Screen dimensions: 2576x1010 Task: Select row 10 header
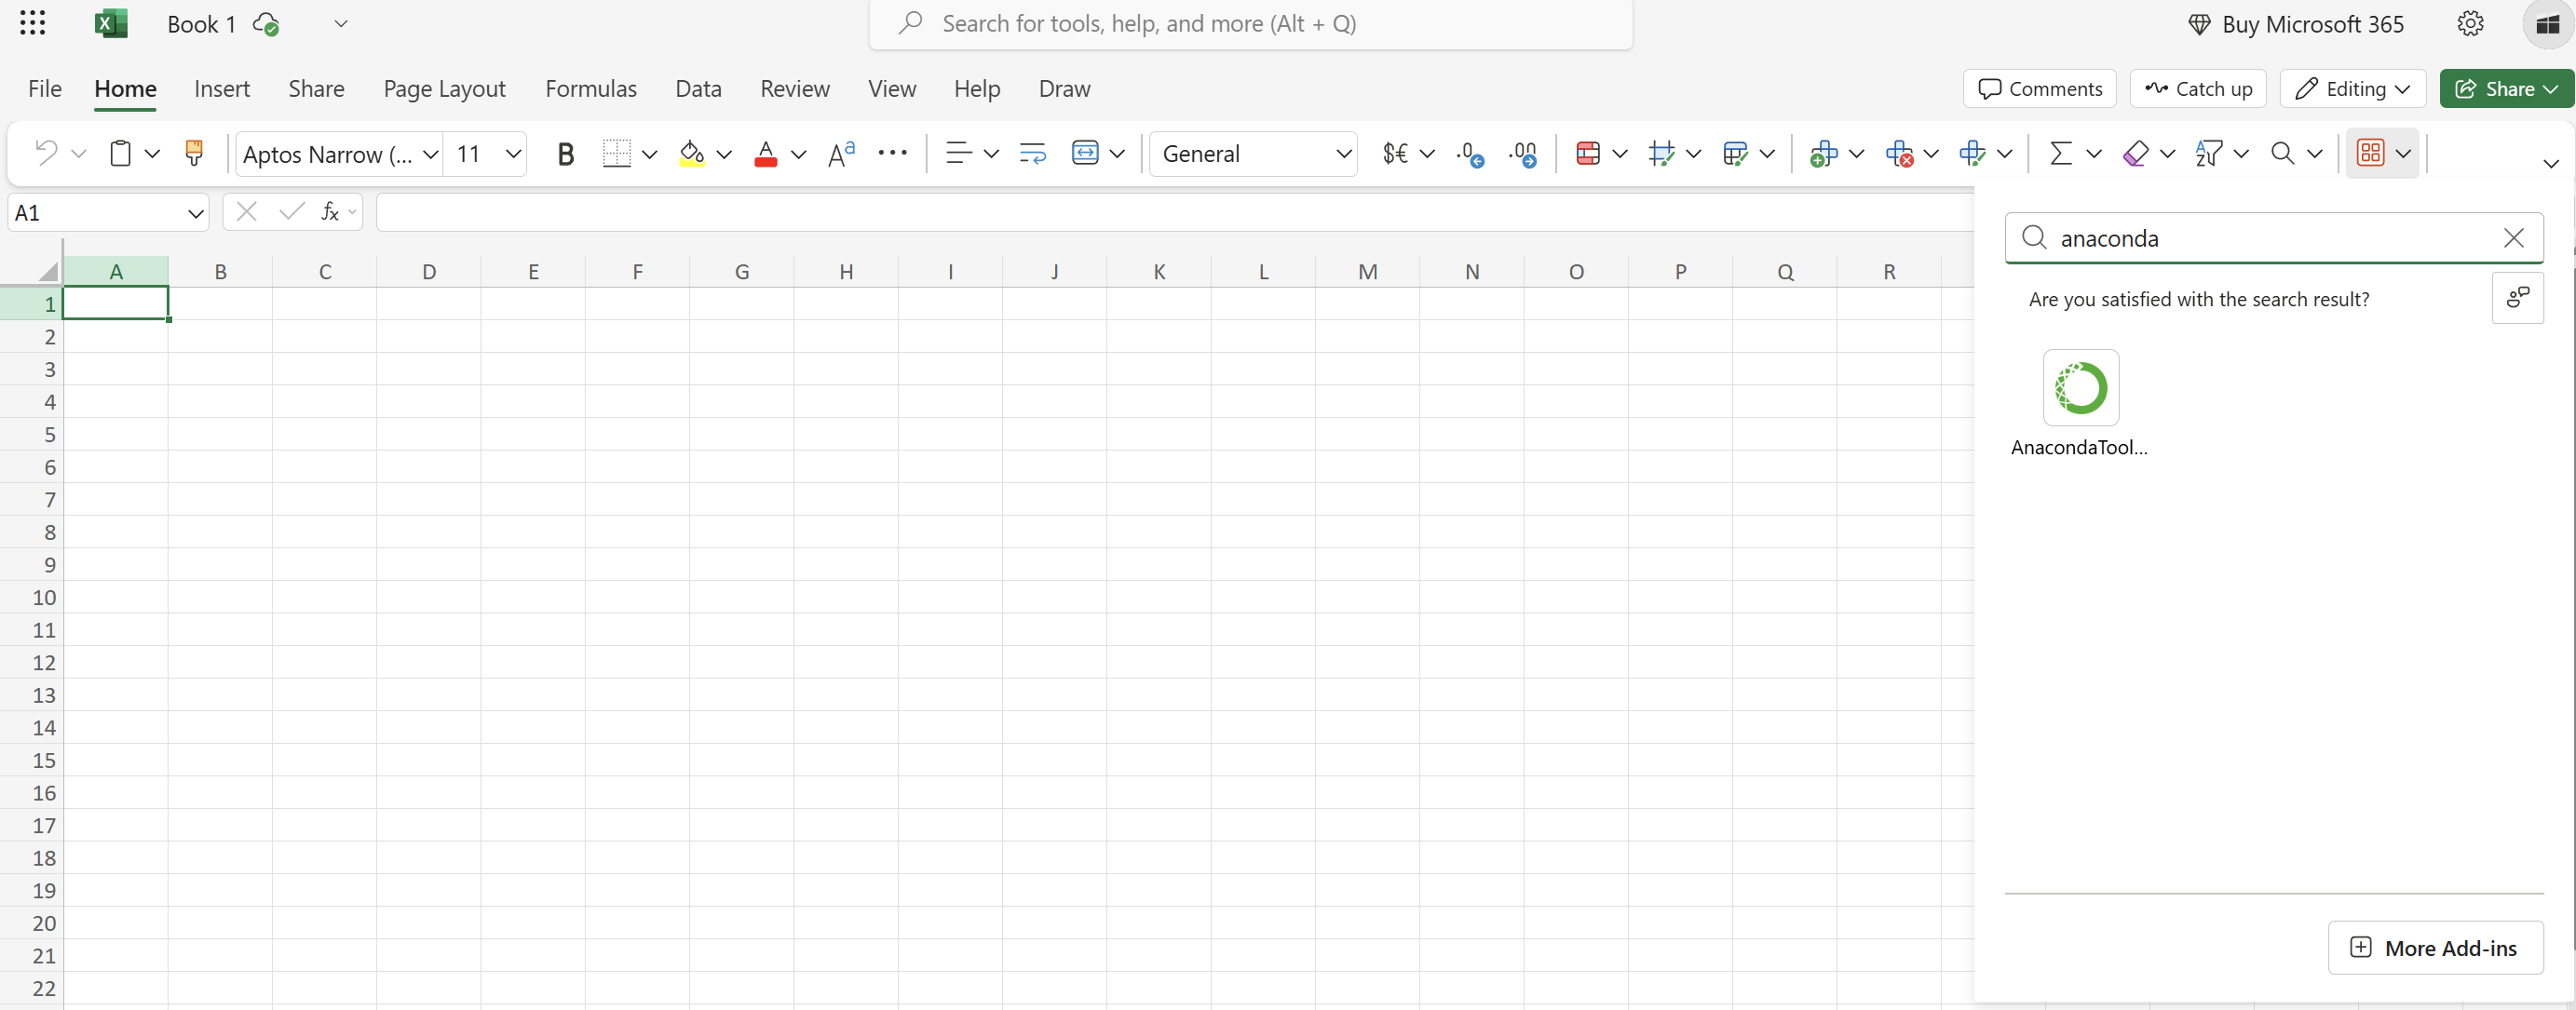[x=32, y=597]
